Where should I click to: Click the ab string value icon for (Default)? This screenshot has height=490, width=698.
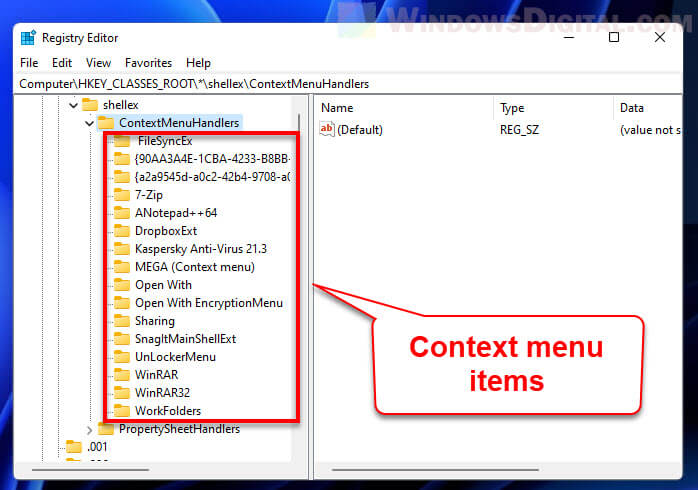327,130
